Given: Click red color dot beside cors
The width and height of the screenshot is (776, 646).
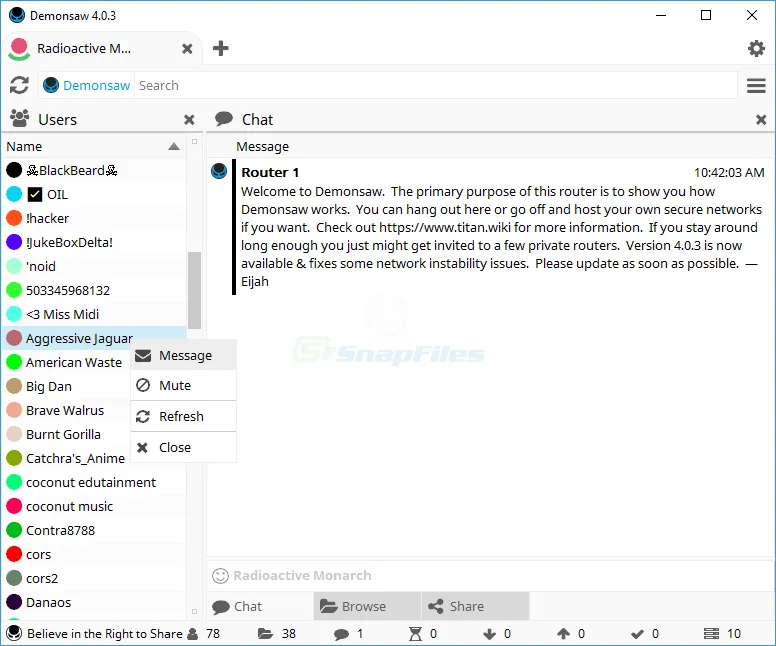Looking at the screenshot, I should pyautogui.click(x=14, y=554).
